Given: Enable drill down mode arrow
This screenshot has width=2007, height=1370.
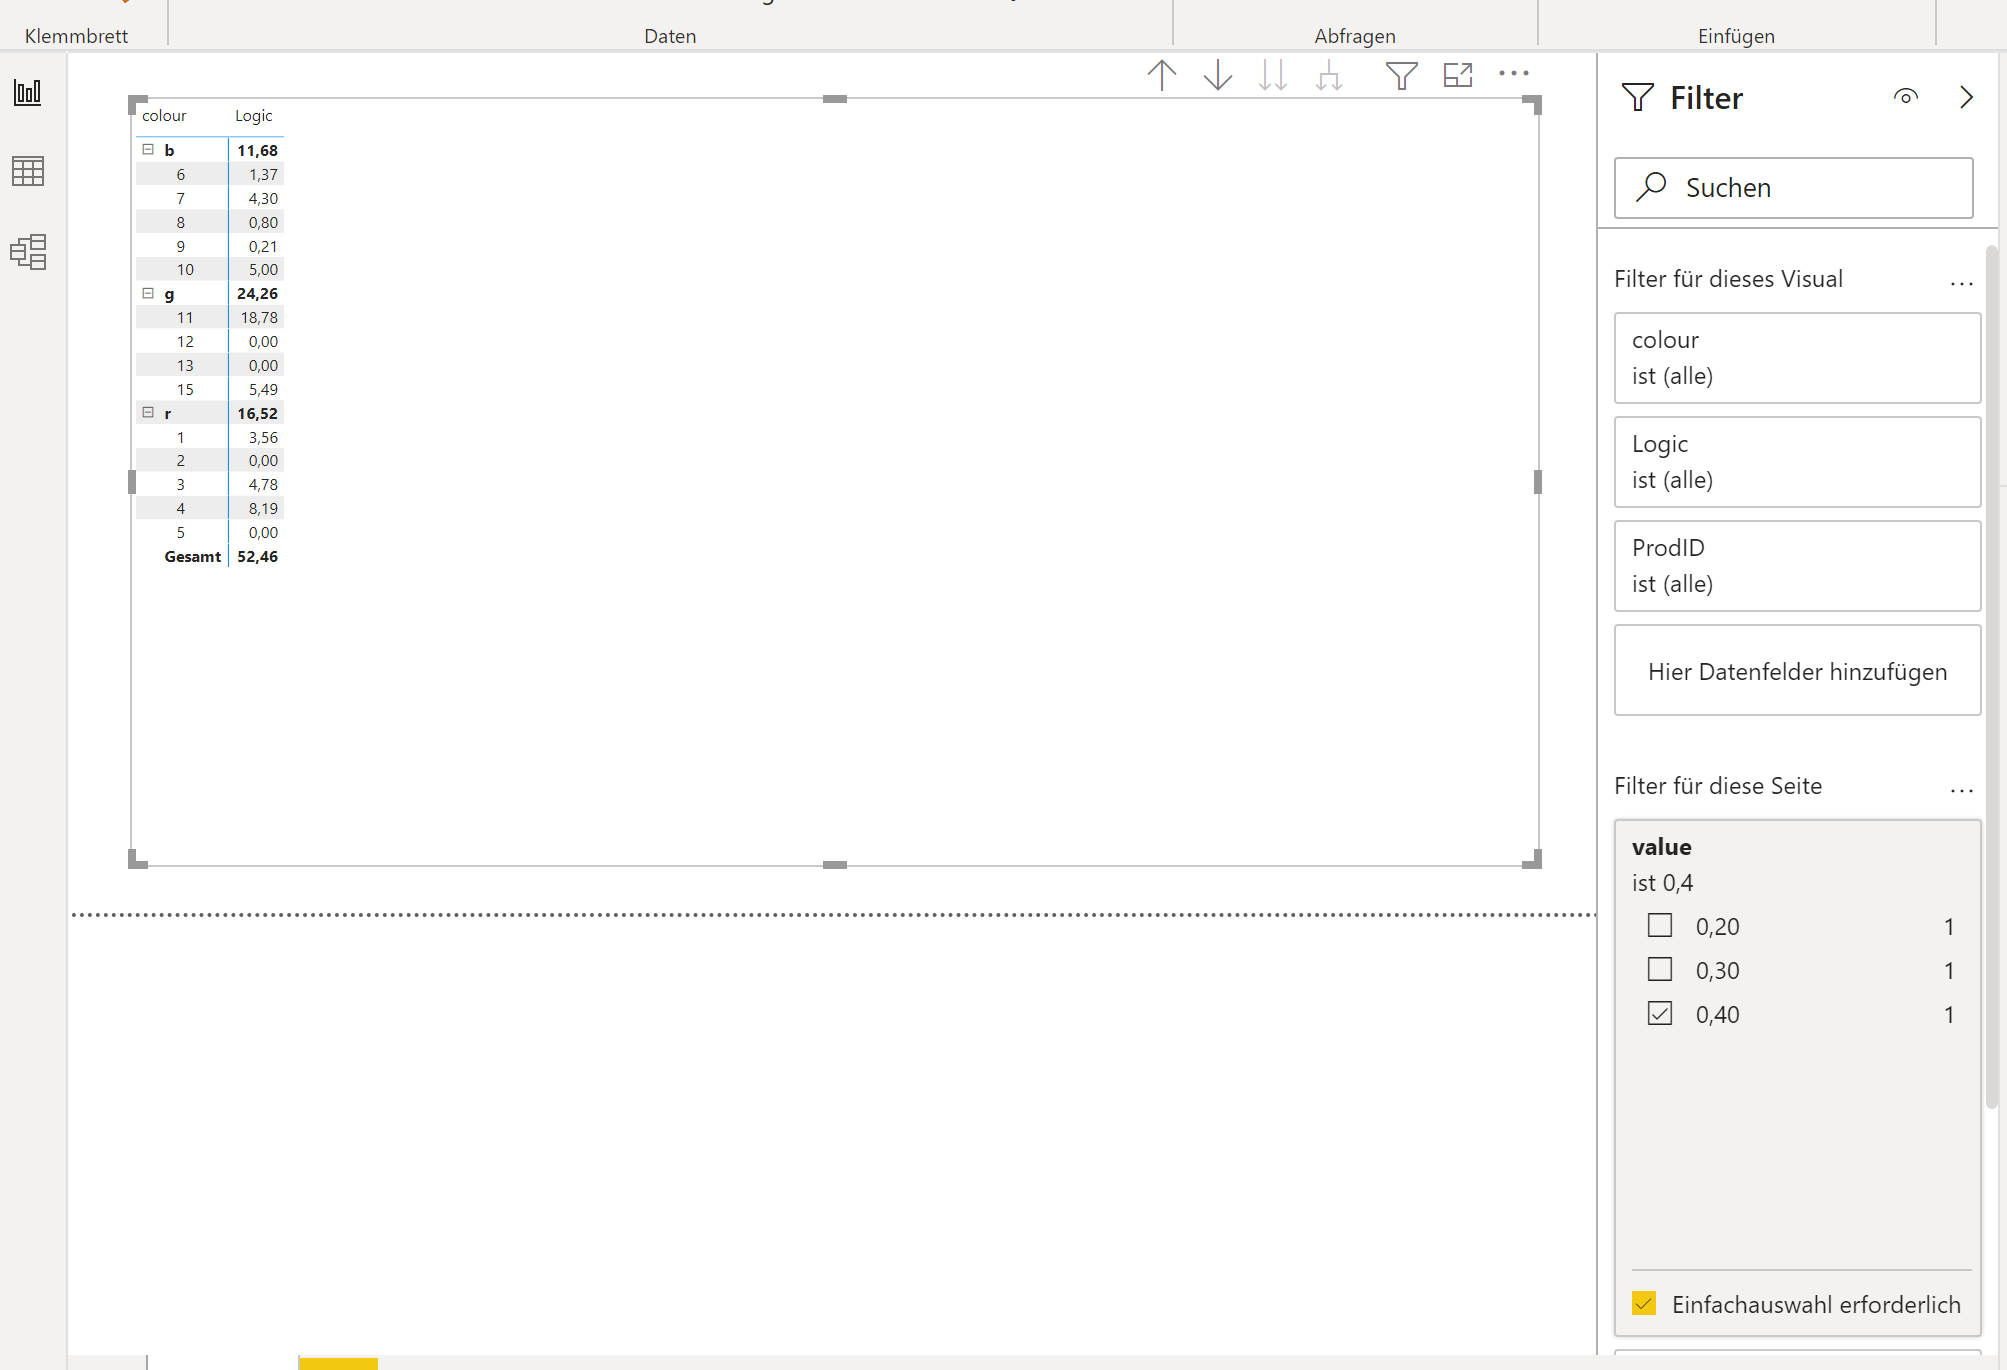Looking at the screenshot, I should (1218, 75).
